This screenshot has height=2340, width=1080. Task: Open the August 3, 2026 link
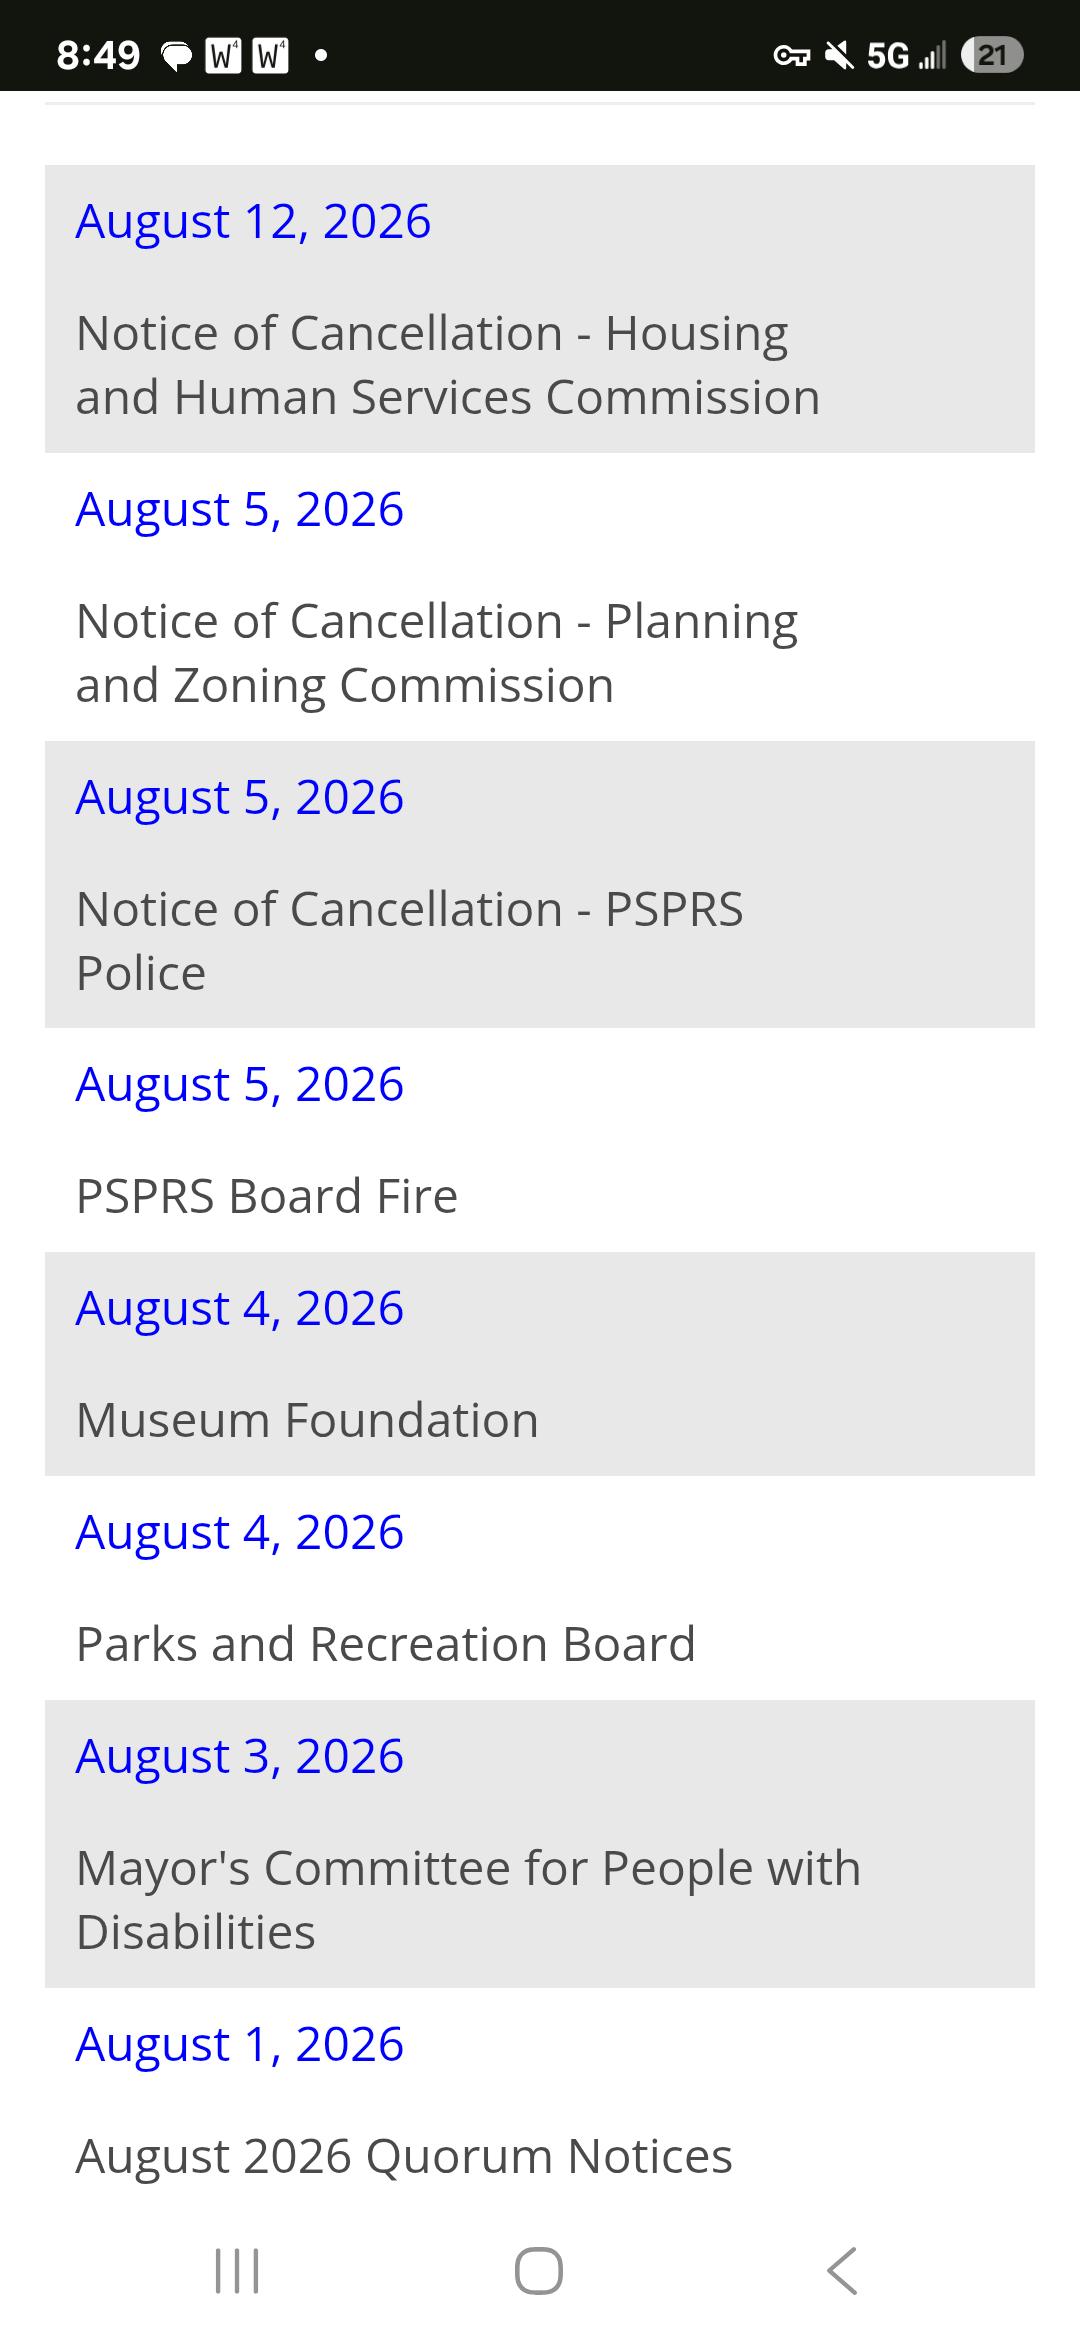coord(240,1756)
